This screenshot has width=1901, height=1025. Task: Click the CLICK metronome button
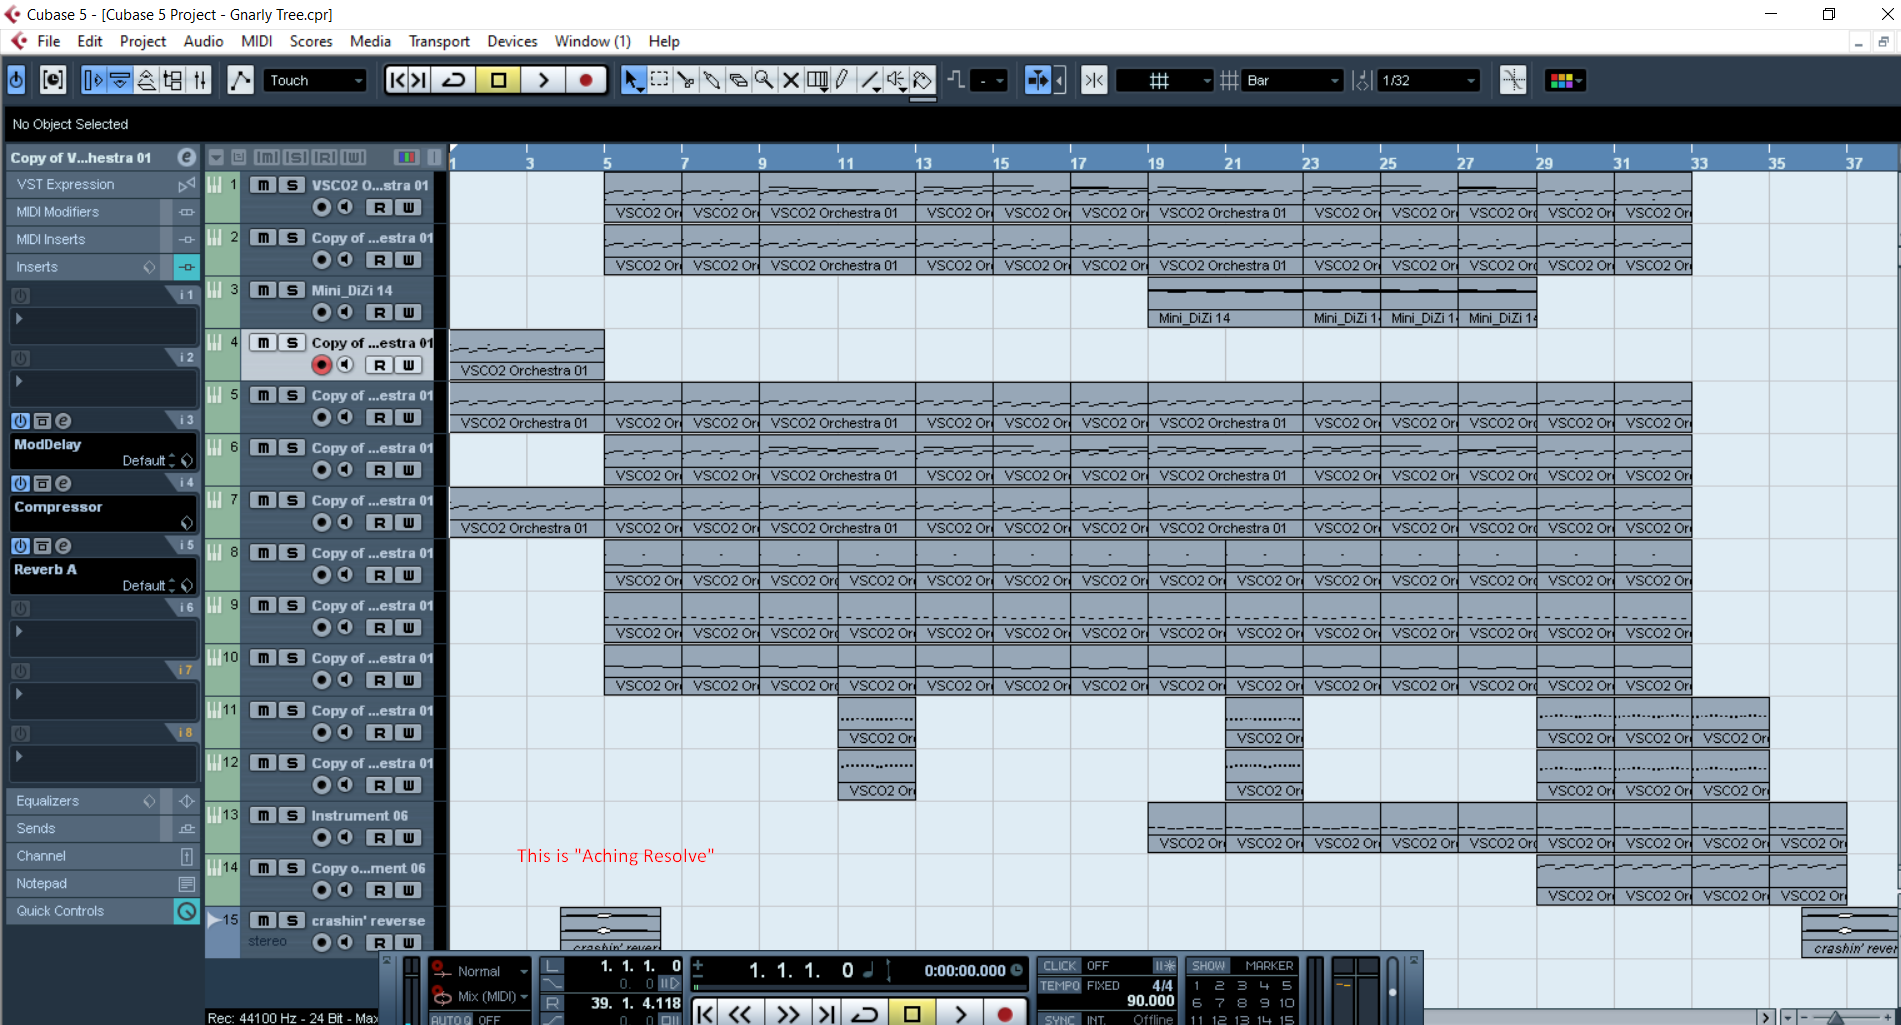pyautogui.click(x=1059, y=966)
